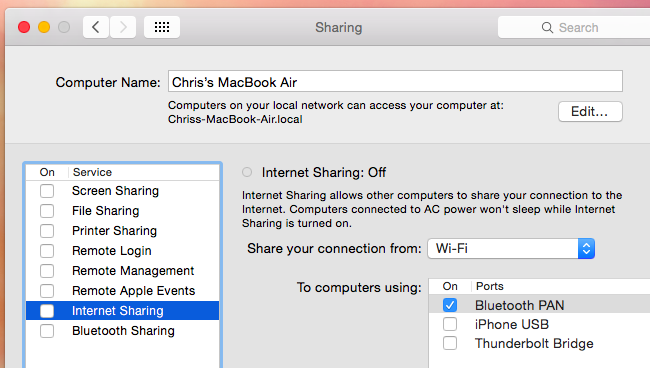Click the Search magnifier icon
Screen dimensions: 650x368
coord(547,28)
